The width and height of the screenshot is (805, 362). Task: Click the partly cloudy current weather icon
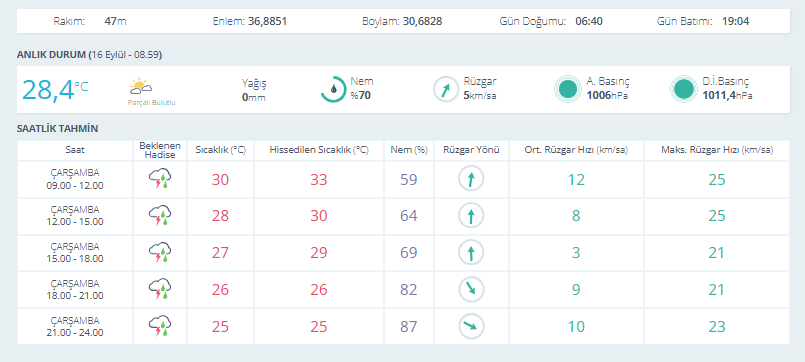pos(141,86)
